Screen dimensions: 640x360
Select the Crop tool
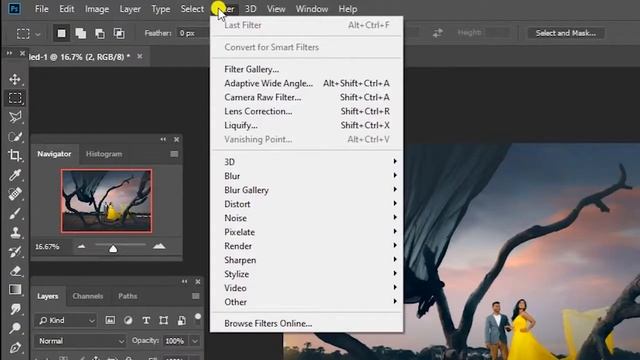click(15, 156)
